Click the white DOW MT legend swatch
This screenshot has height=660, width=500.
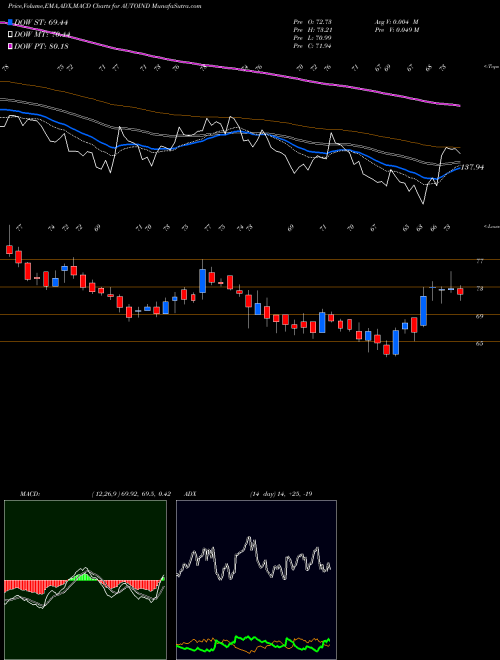coord(10,35)
